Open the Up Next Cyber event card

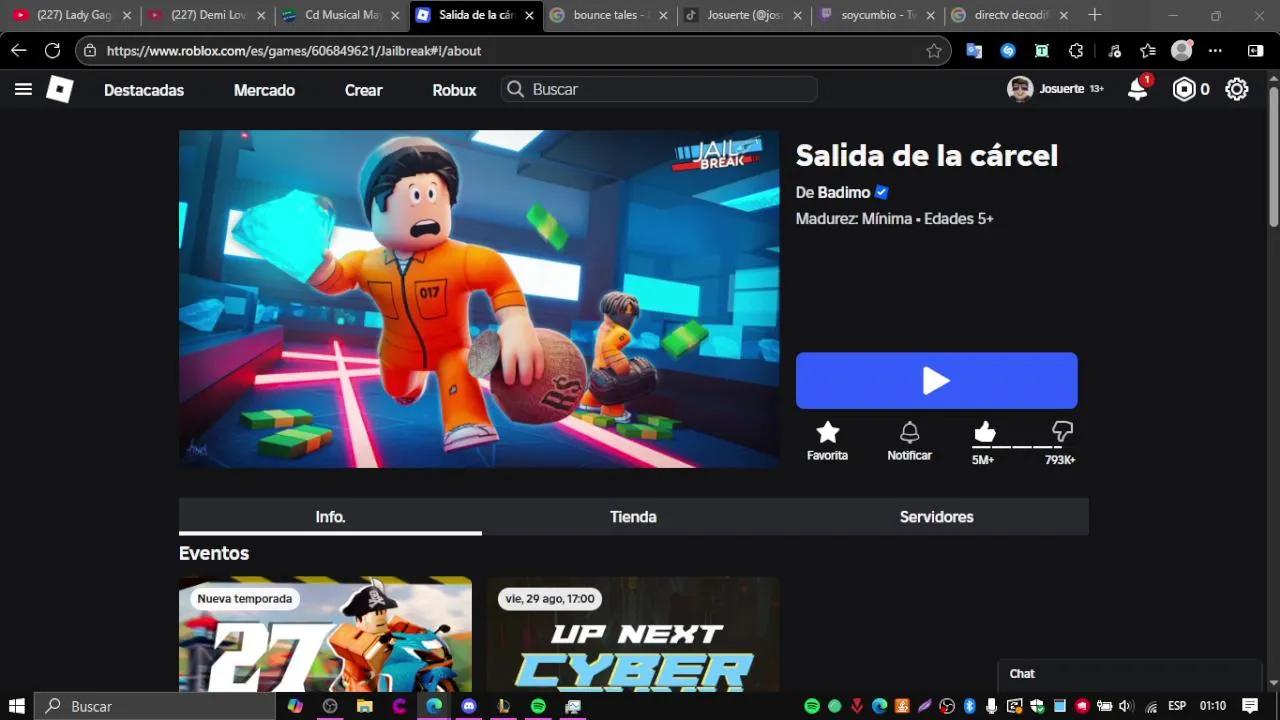pos(633,634)
